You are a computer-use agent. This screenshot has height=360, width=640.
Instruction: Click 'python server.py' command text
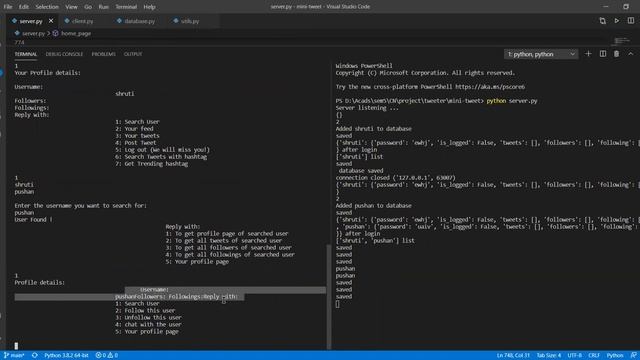click(x=512, y=100)
